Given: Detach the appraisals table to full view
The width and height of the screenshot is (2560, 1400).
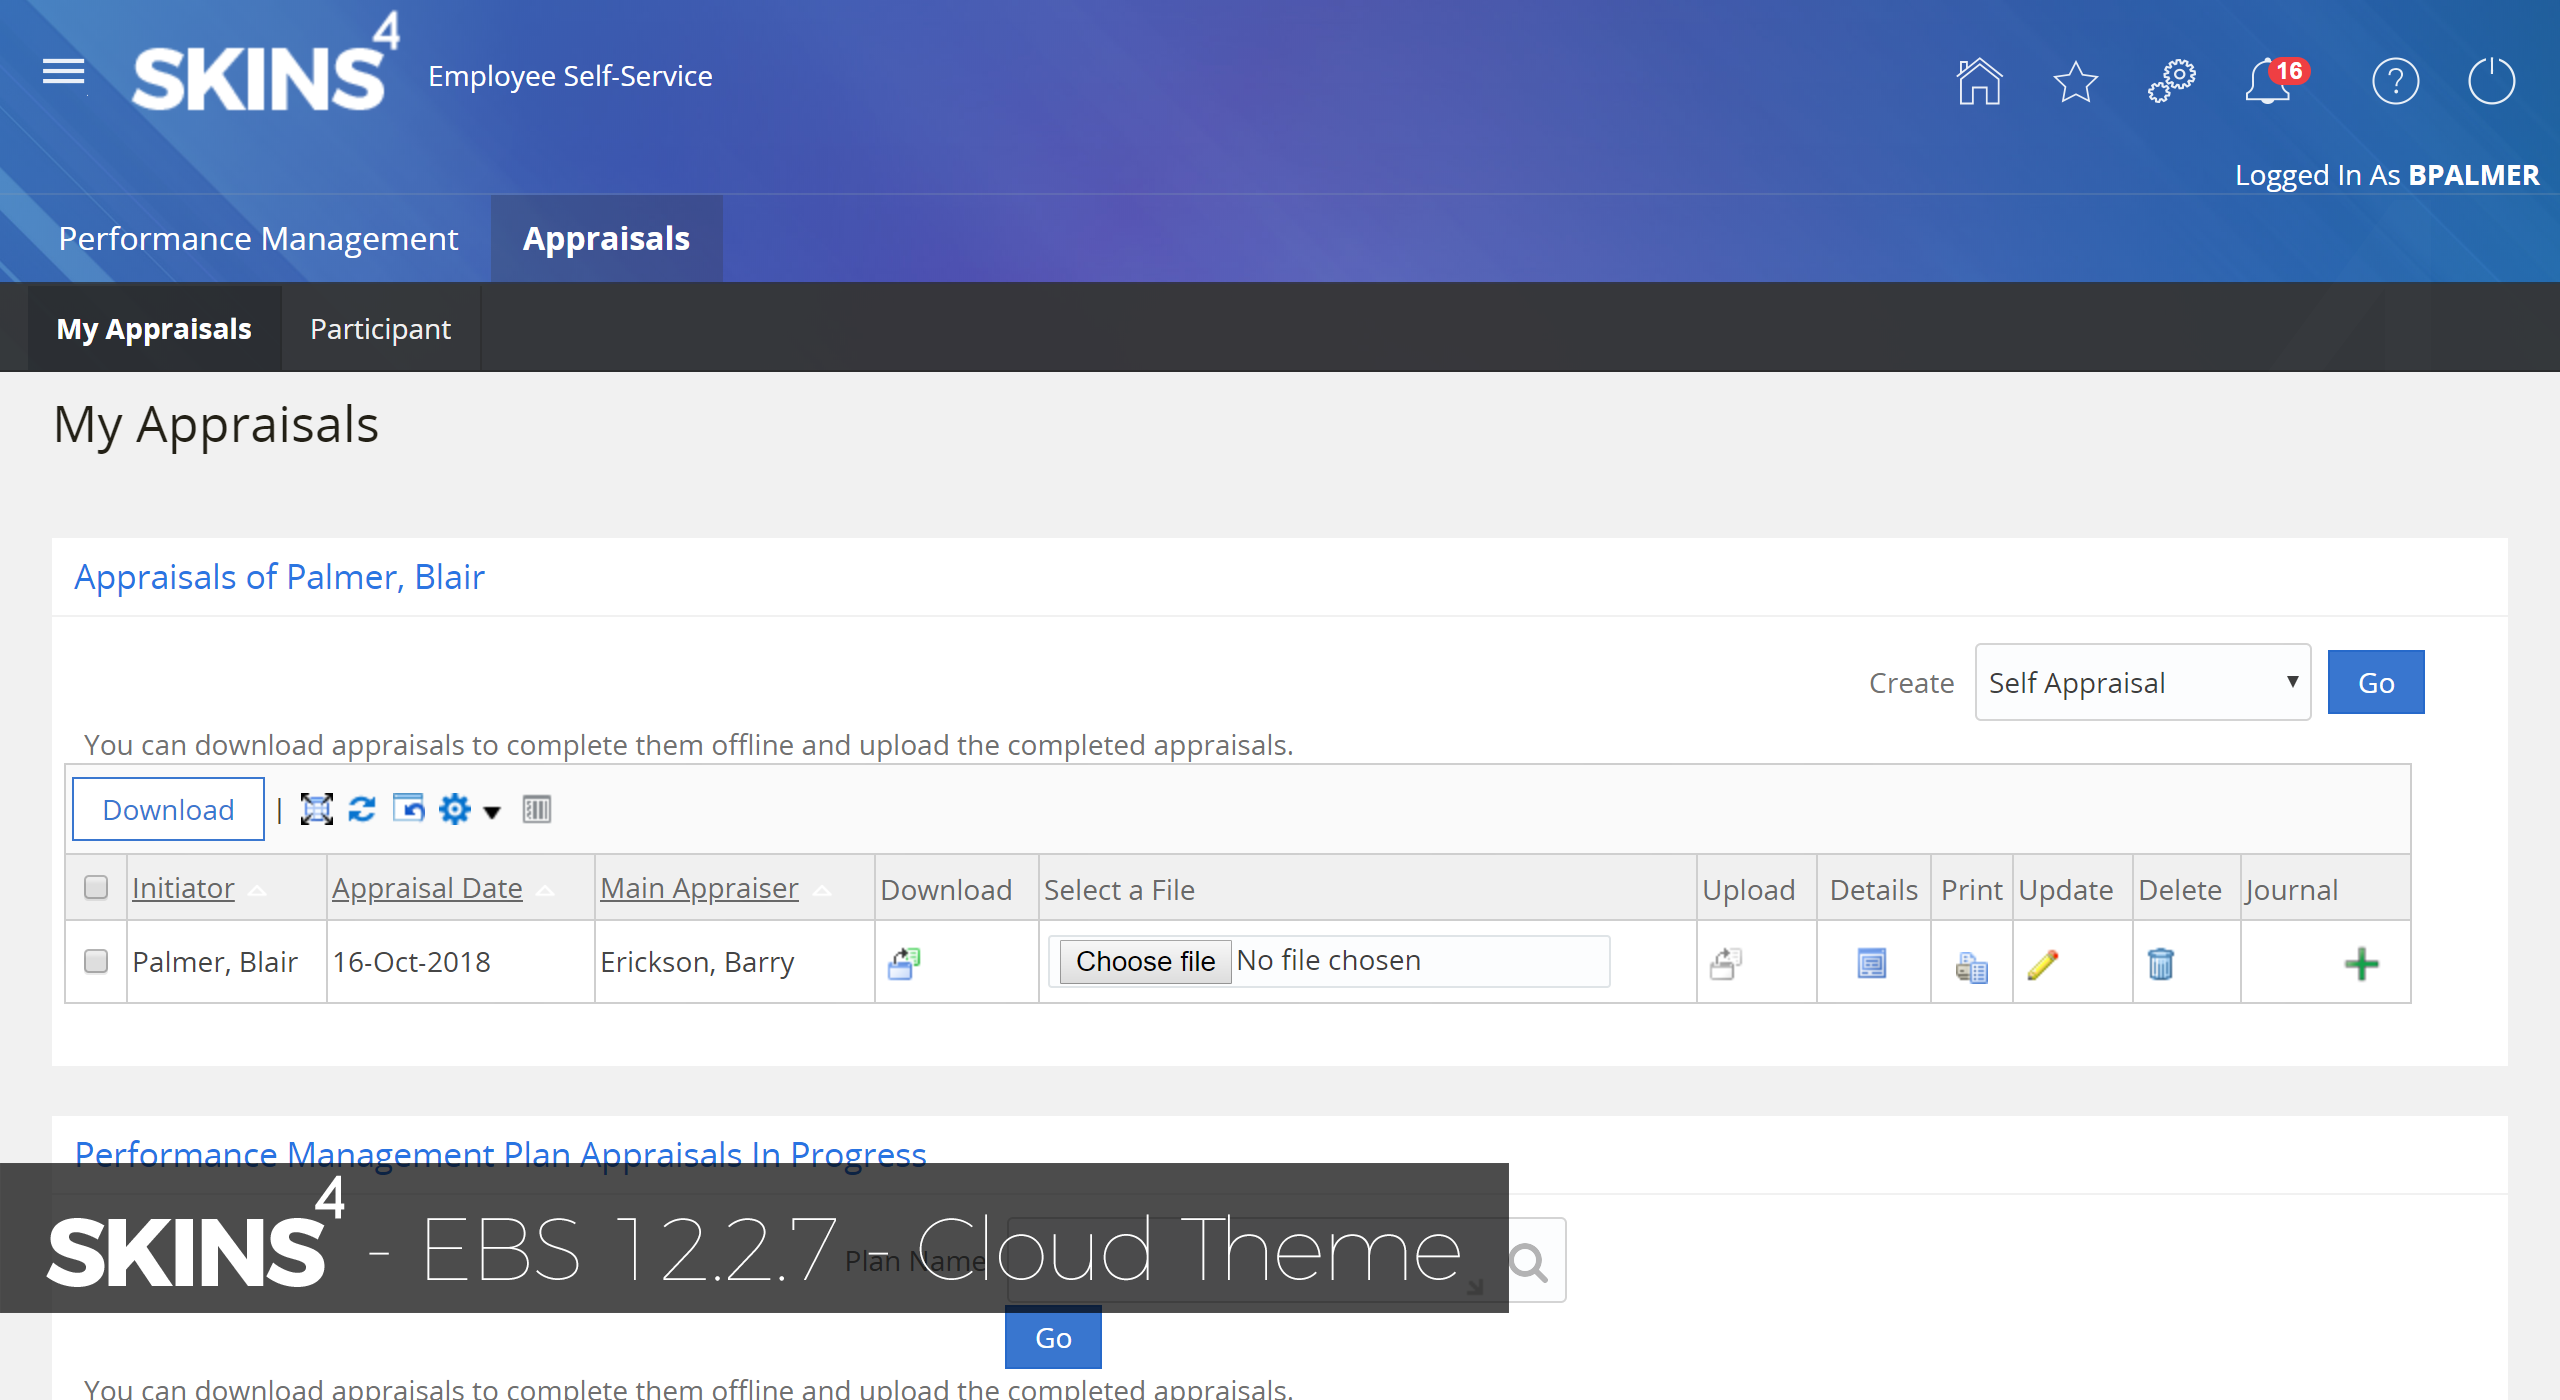Looking at the screenshot, I should click(317, 809).
